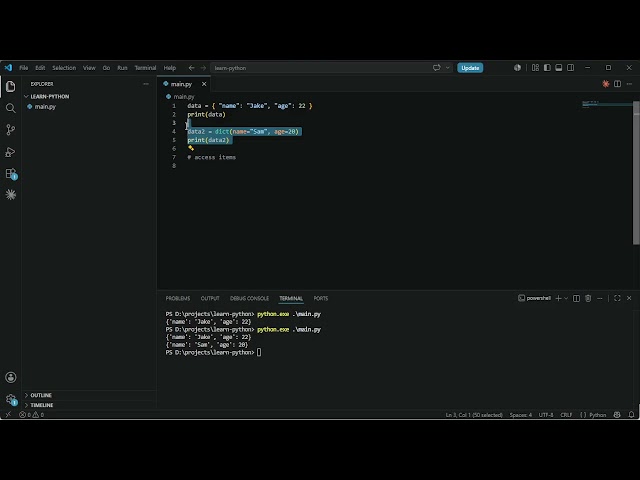Click the Ln 3, Col 1 position indicator

[x=474, y=415]
